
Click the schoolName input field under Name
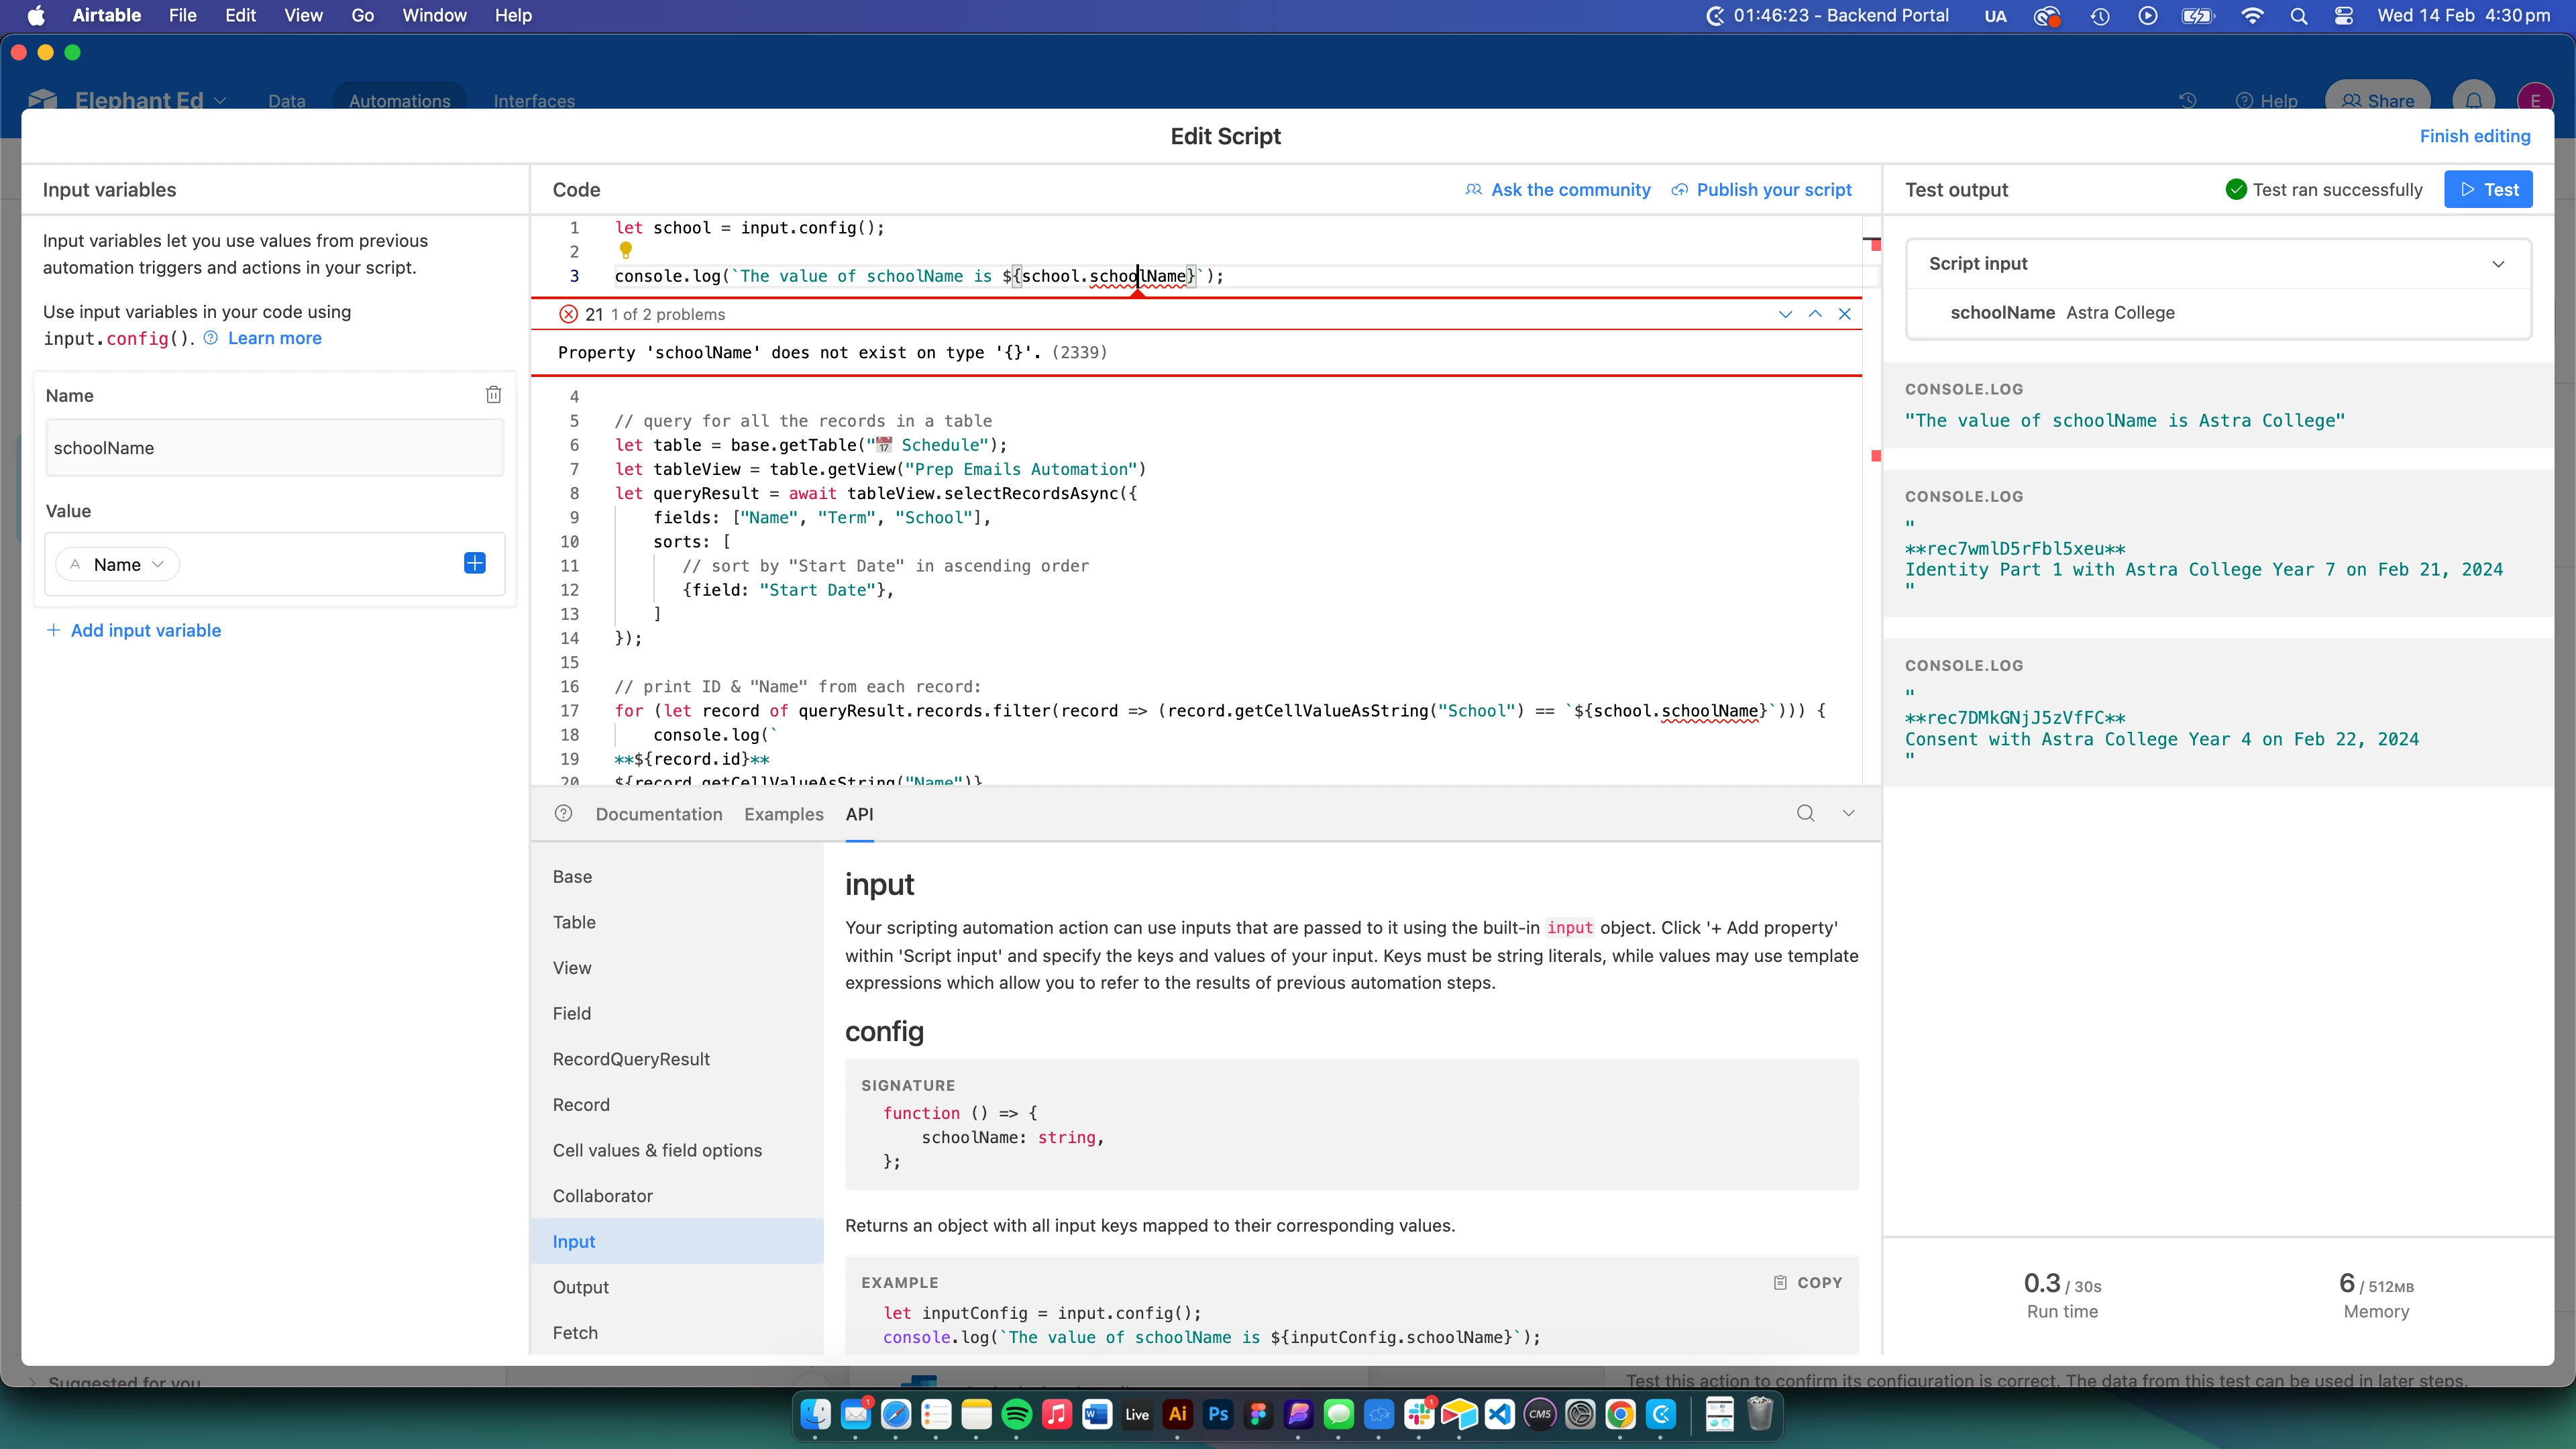pyautogui.click(x=274, y=448)
